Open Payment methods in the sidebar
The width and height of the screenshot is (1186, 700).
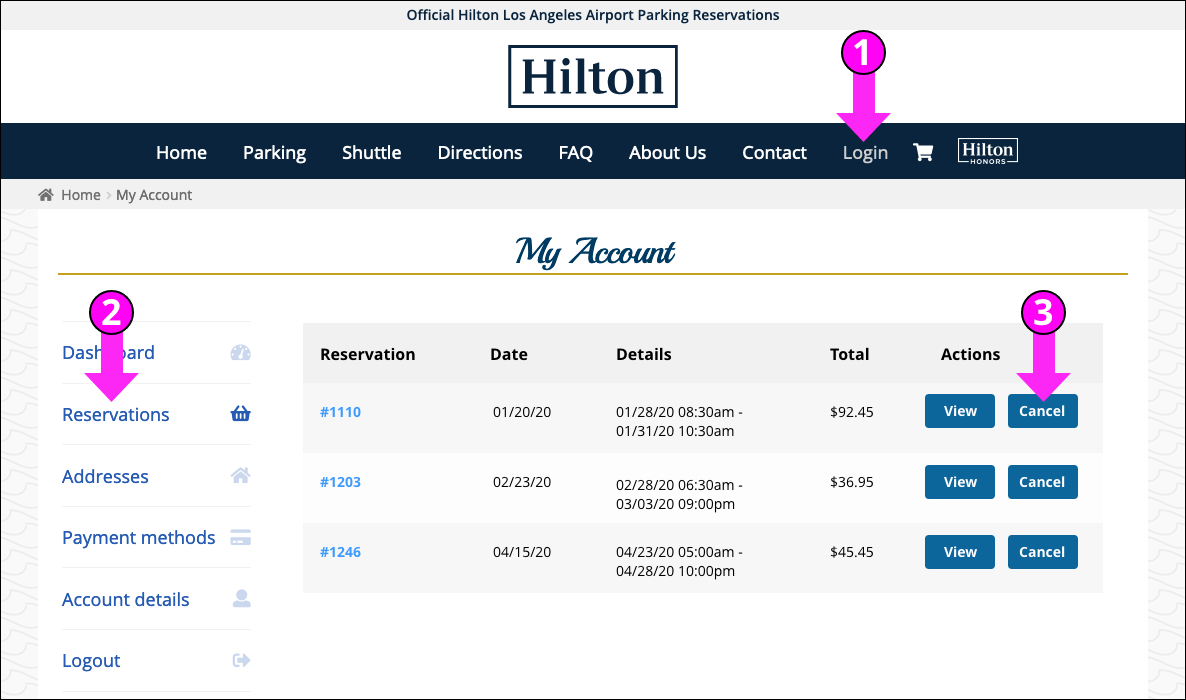138,538
